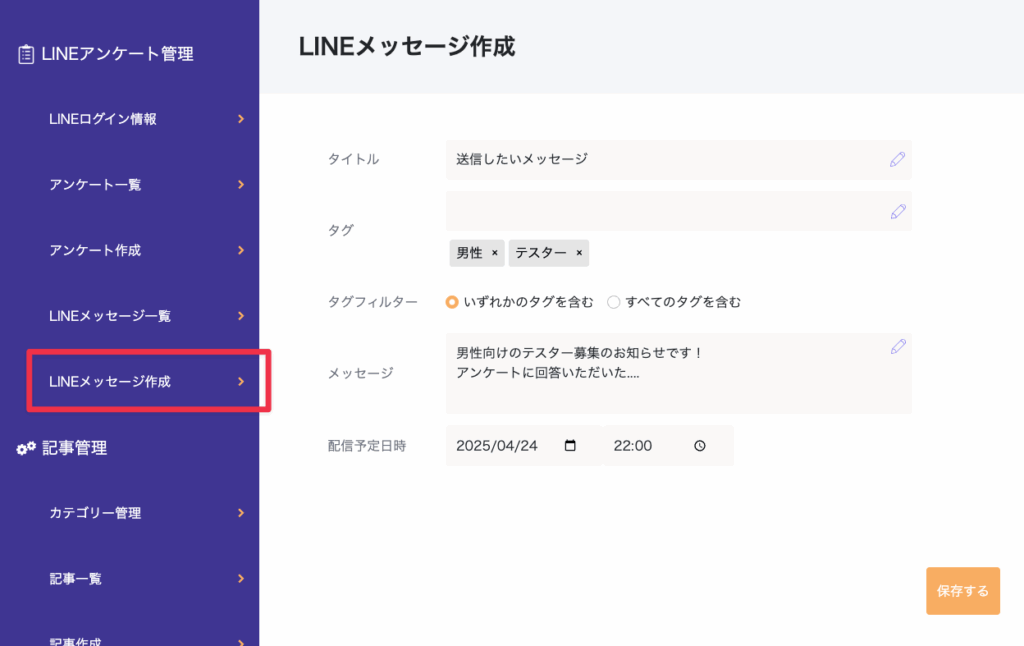Open 記事一覧 in the sidebar
This screenshot has width=1024, height=646.
76,578
